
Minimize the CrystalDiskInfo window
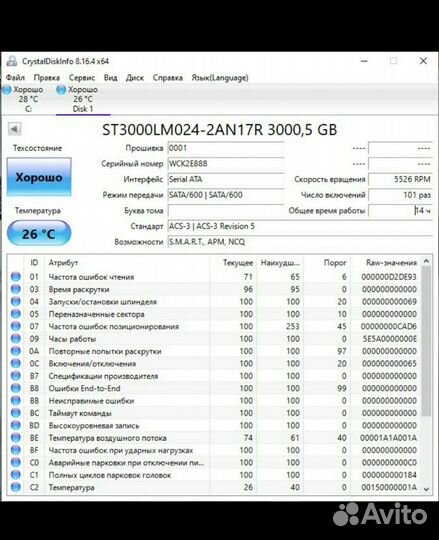click(x=364, y=61)
